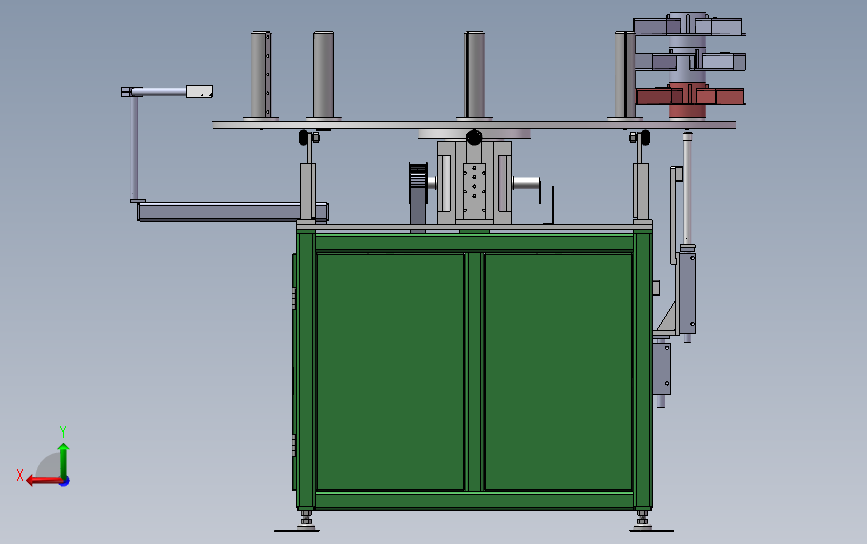Select the 'Y' label above the triad

[62, 431]
